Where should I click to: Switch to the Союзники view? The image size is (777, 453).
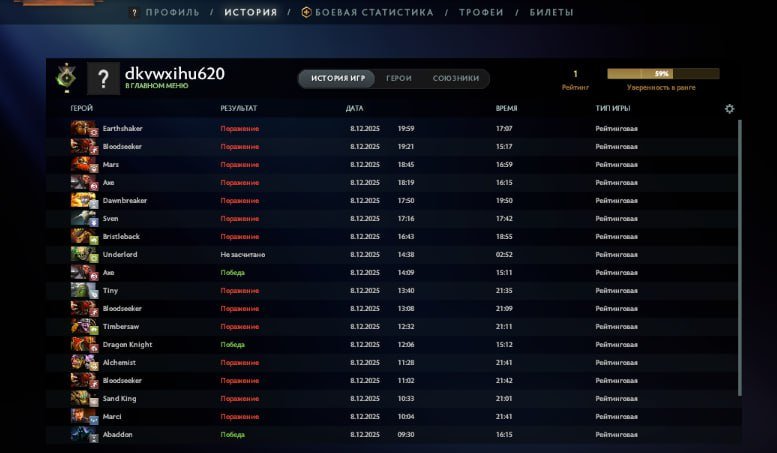click(x=456, y=78)
